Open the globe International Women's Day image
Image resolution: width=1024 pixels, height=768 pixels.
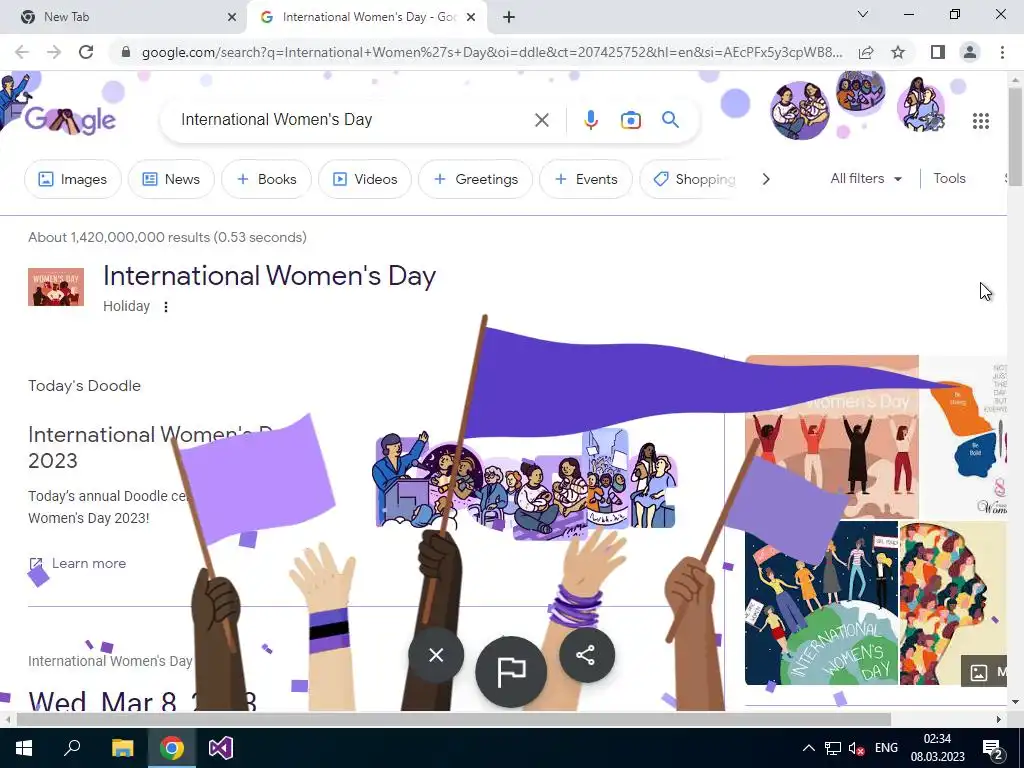click(x=821, y=603)
